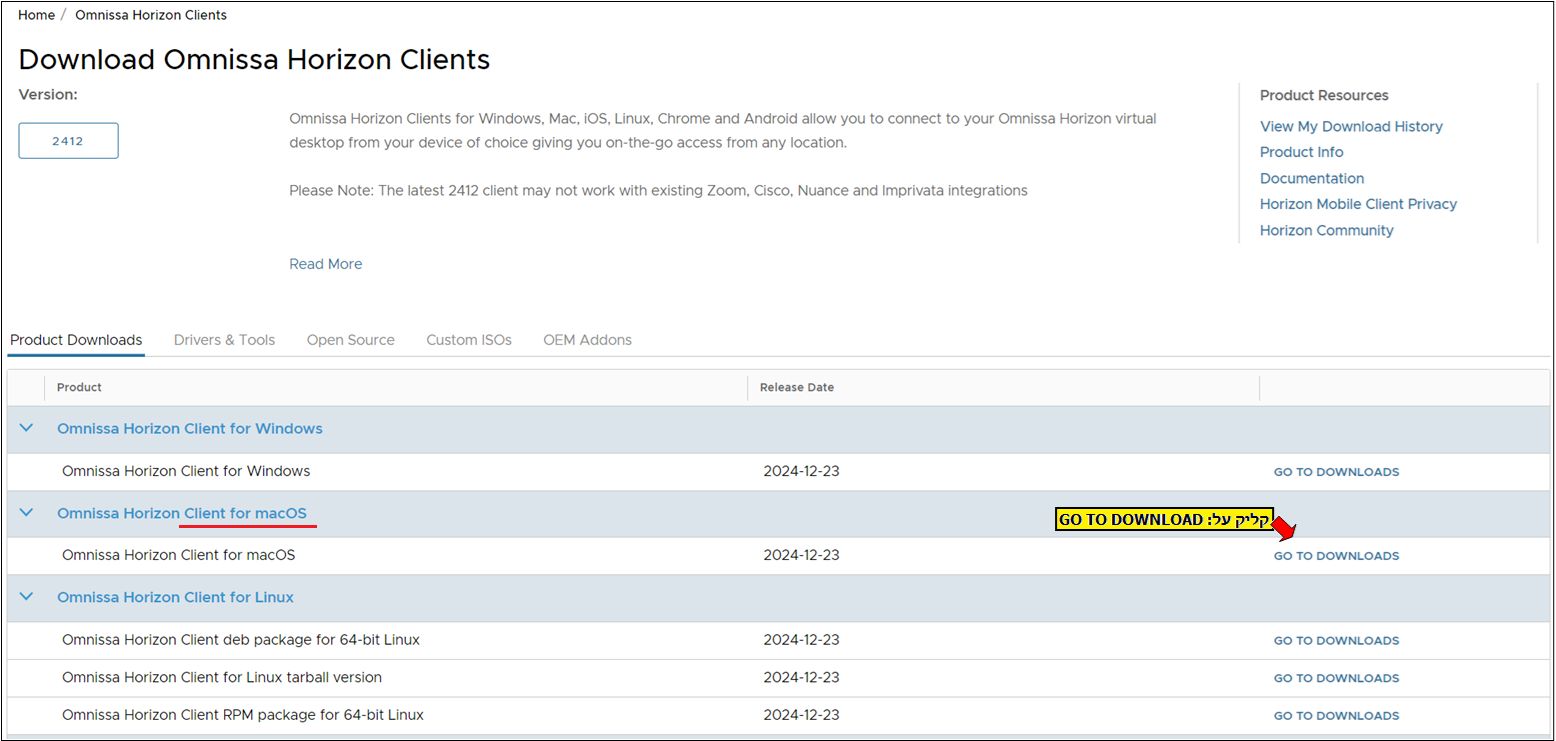Open the version 2412 selector
The width and height of the screenshot is (1556, 741).
pyautogui.click(x=68, y=141)
